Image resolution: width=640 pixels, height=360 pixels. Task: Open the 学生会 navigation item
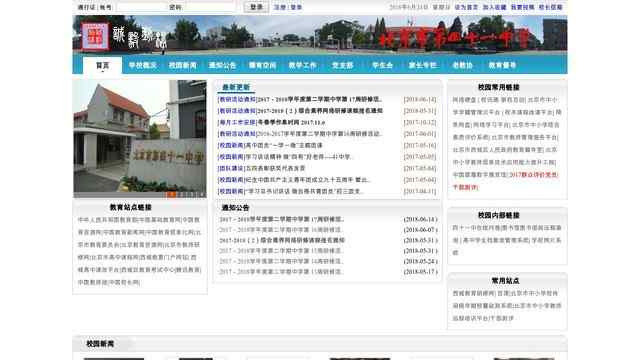[x=382, y=65]
